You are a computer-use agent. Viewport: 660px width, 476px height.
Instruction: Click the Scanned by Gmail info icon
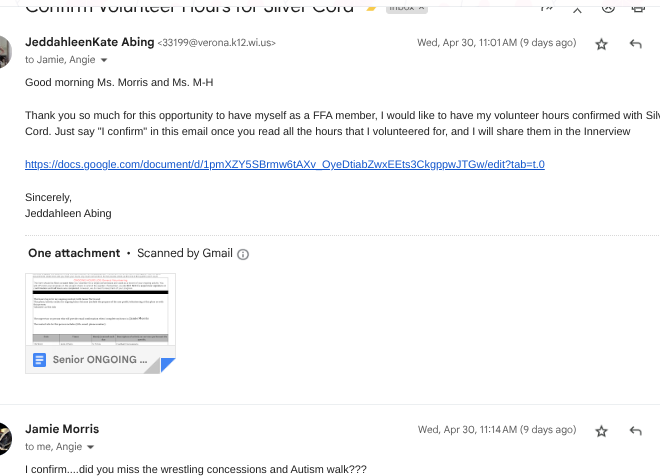point(243,254)
